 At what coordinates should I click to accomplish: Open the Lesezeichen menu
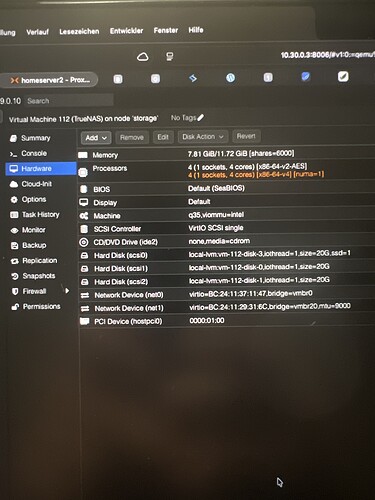click(79, 31)
